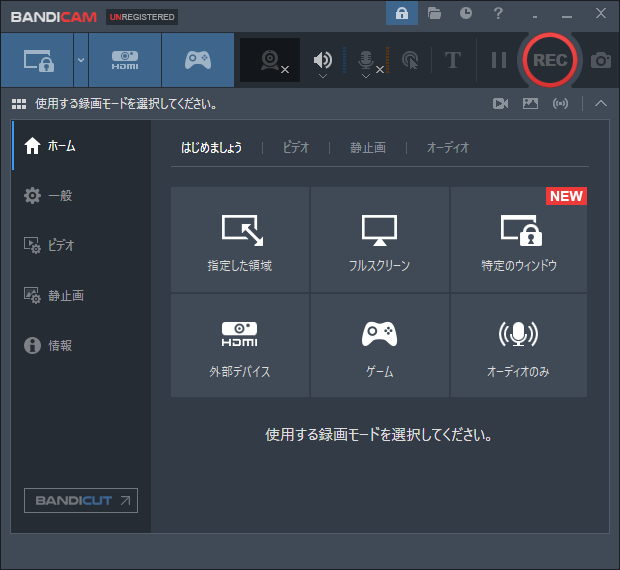Toggle the webcam overlay icon
This screenshot has width=620, height=570.
point(270,60)
